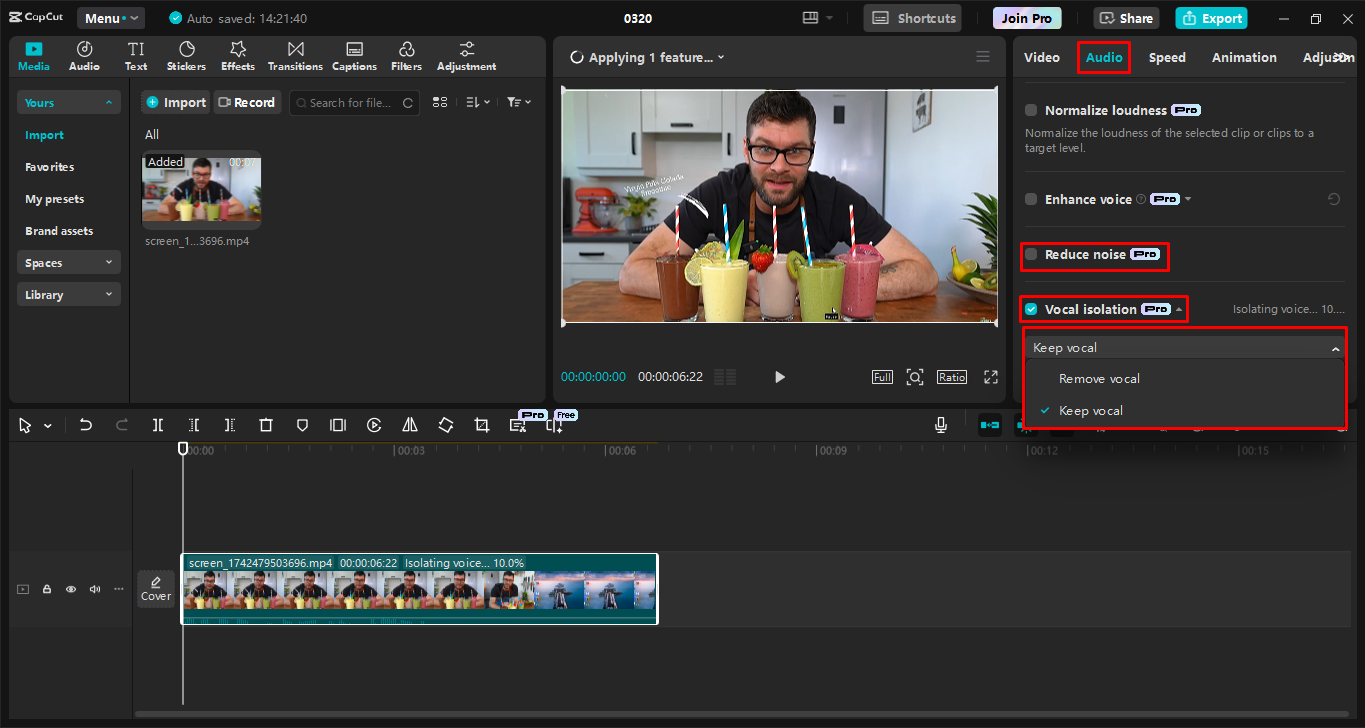This screenshot has height=728, width=1365.
Task: Enable the Normalize loudness checkbox
Action: (1030, 110)
